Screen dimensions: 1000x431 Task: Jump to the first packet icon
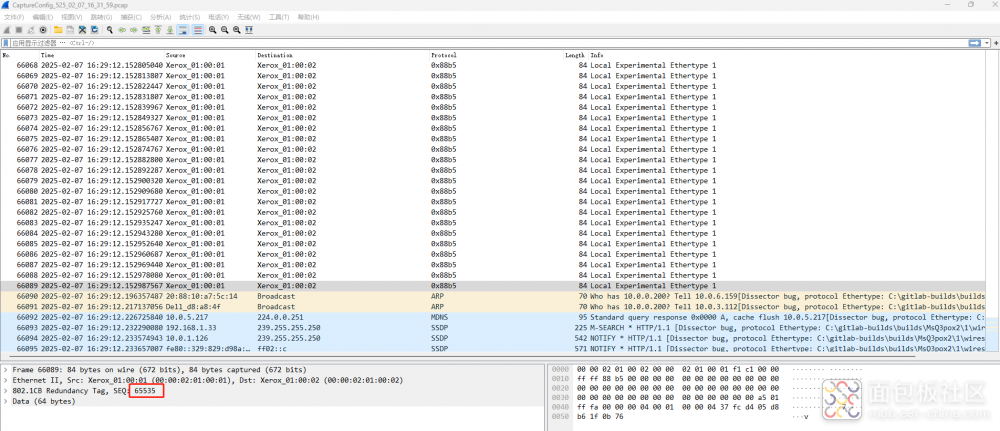point(158,30)
